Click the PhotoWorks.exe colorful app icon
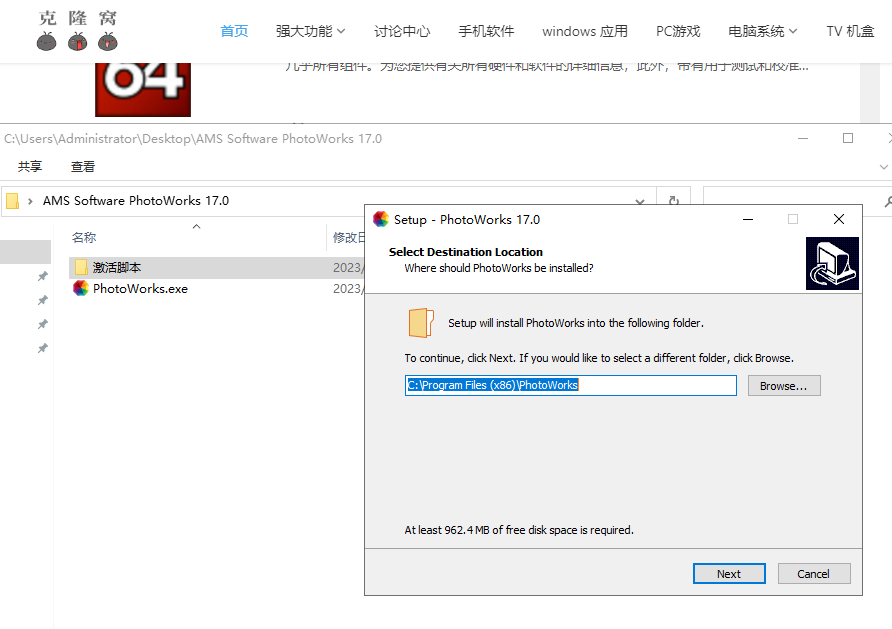The image size is (892, 629). [81, 288]
